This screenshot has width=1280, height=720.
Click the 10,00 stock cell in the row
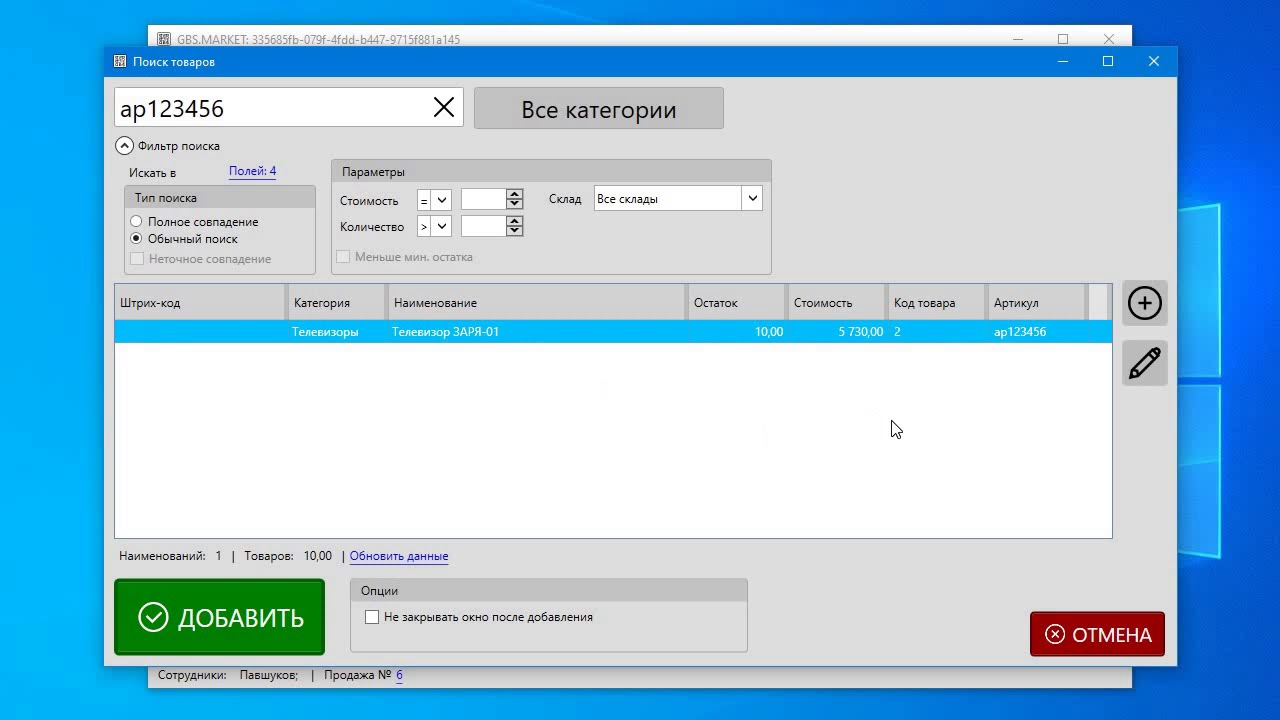tap(736, 332)
